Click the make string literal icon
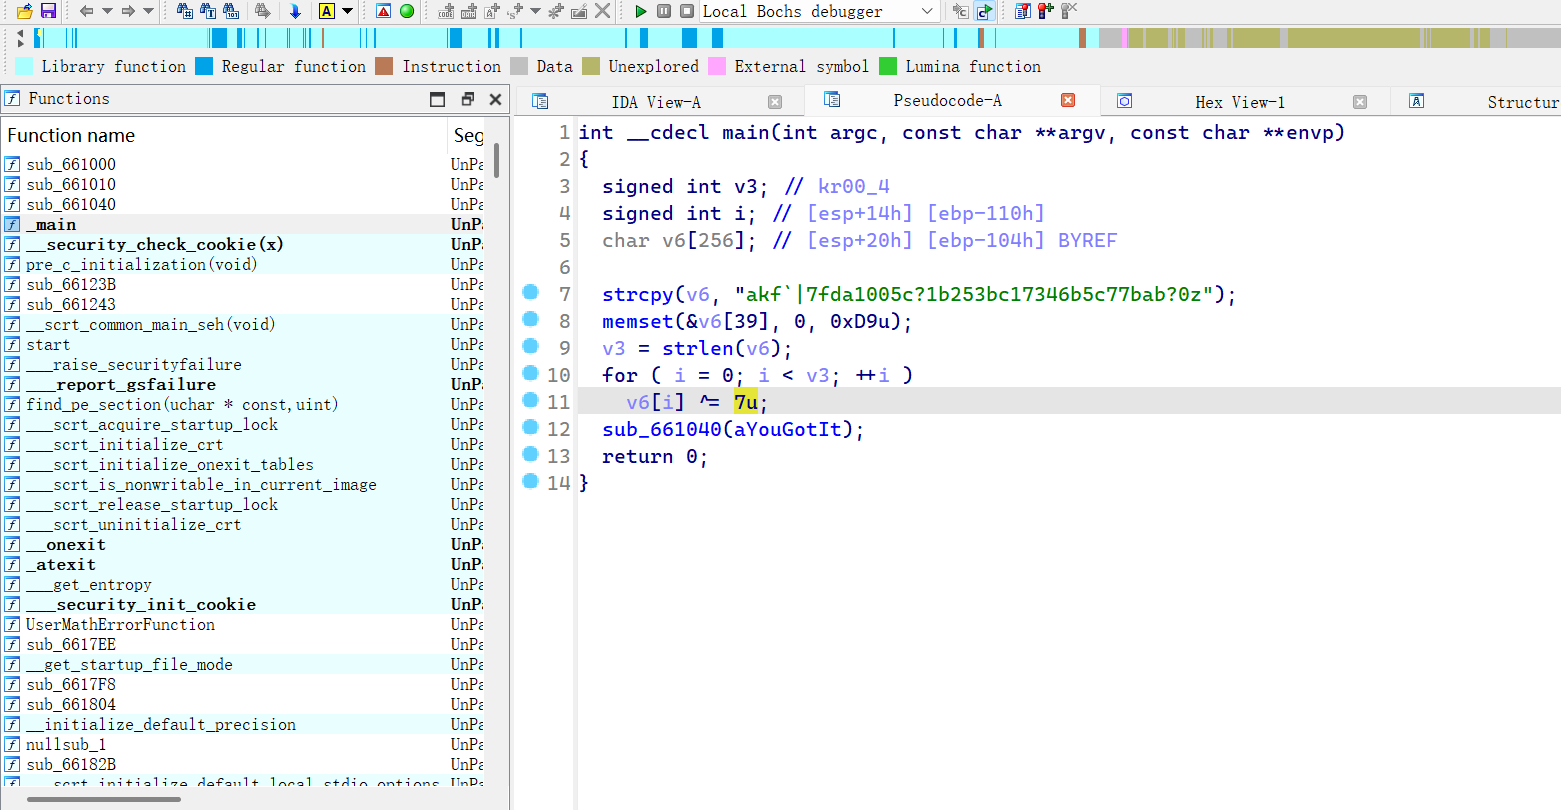Screen dimensions: 1561x810 point(492,11)
